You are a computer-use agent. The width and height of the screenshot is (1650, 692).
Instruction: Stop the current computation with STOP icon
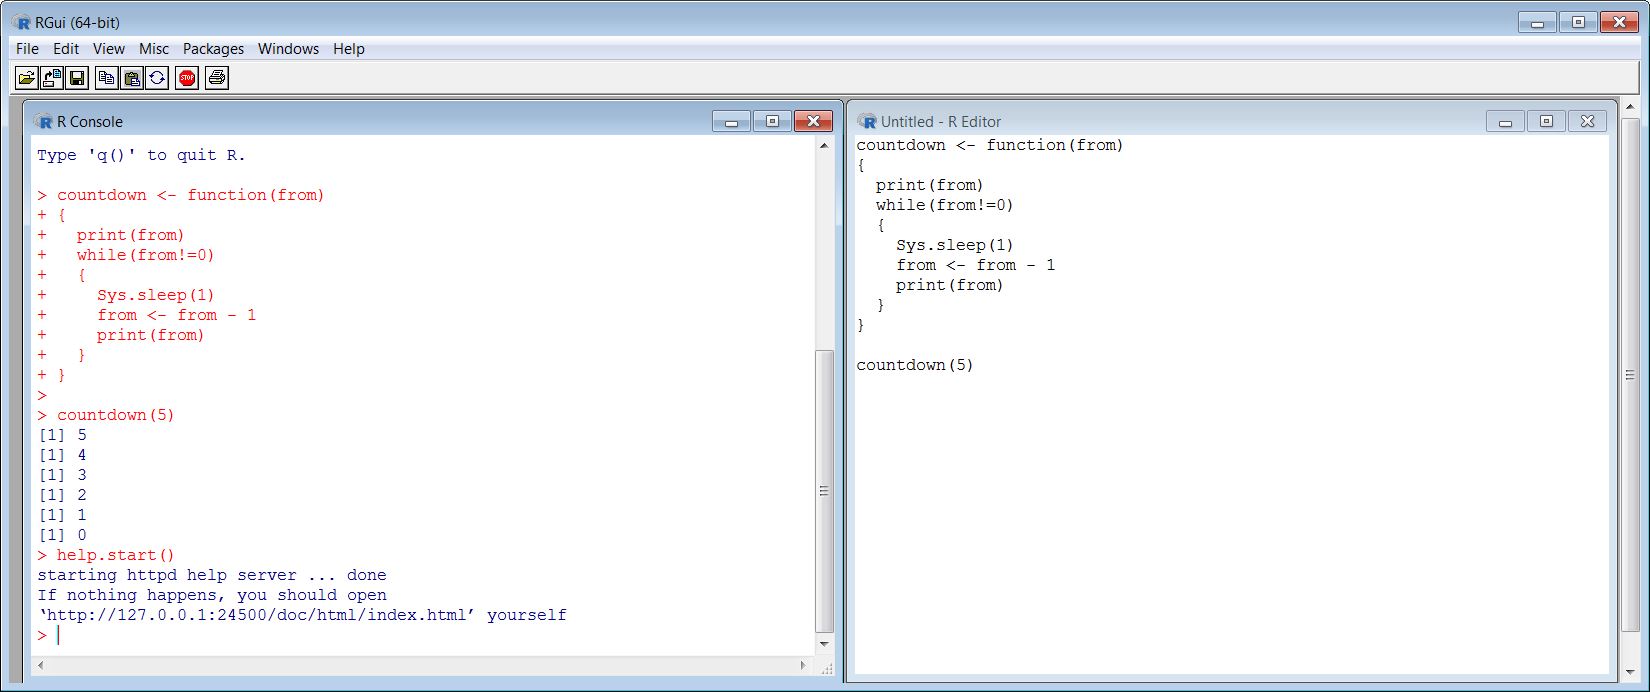click(x=187, y=78)
